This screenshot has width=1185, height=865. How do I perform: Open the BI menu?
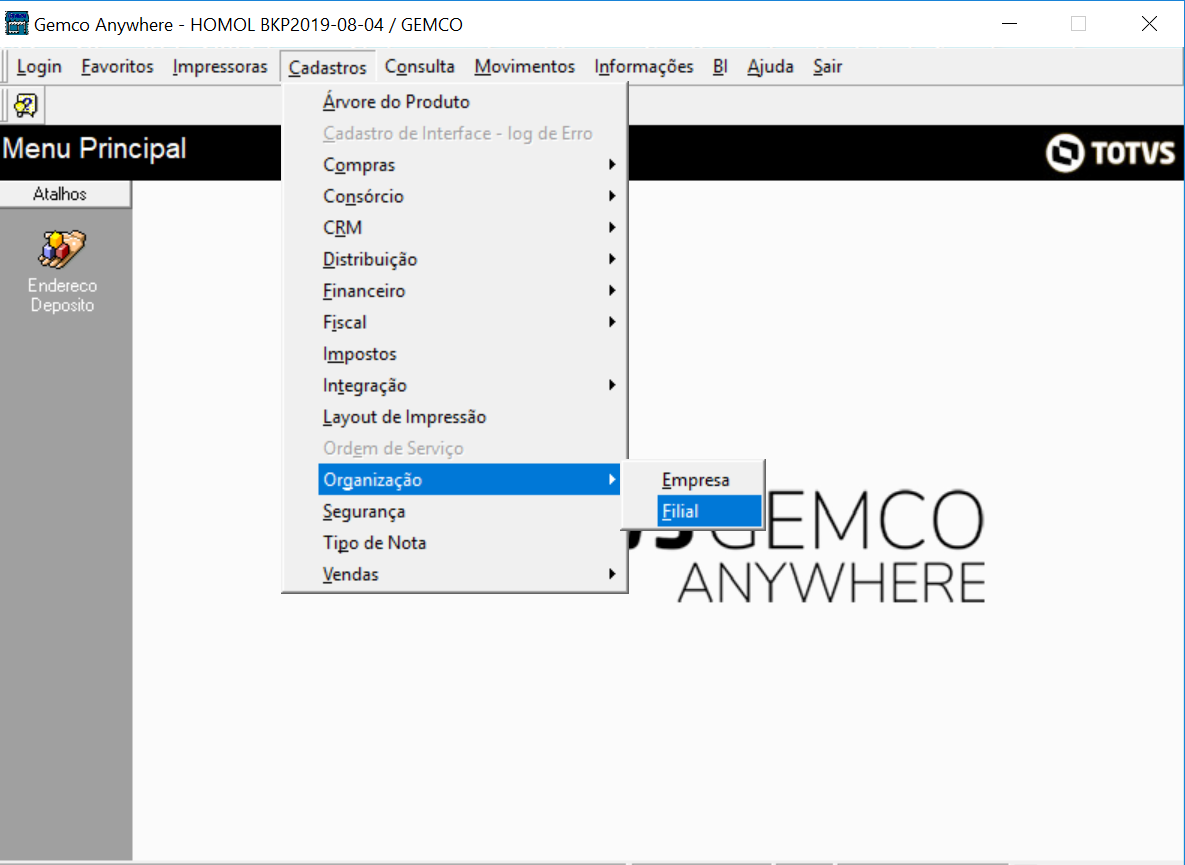[719, 66]
